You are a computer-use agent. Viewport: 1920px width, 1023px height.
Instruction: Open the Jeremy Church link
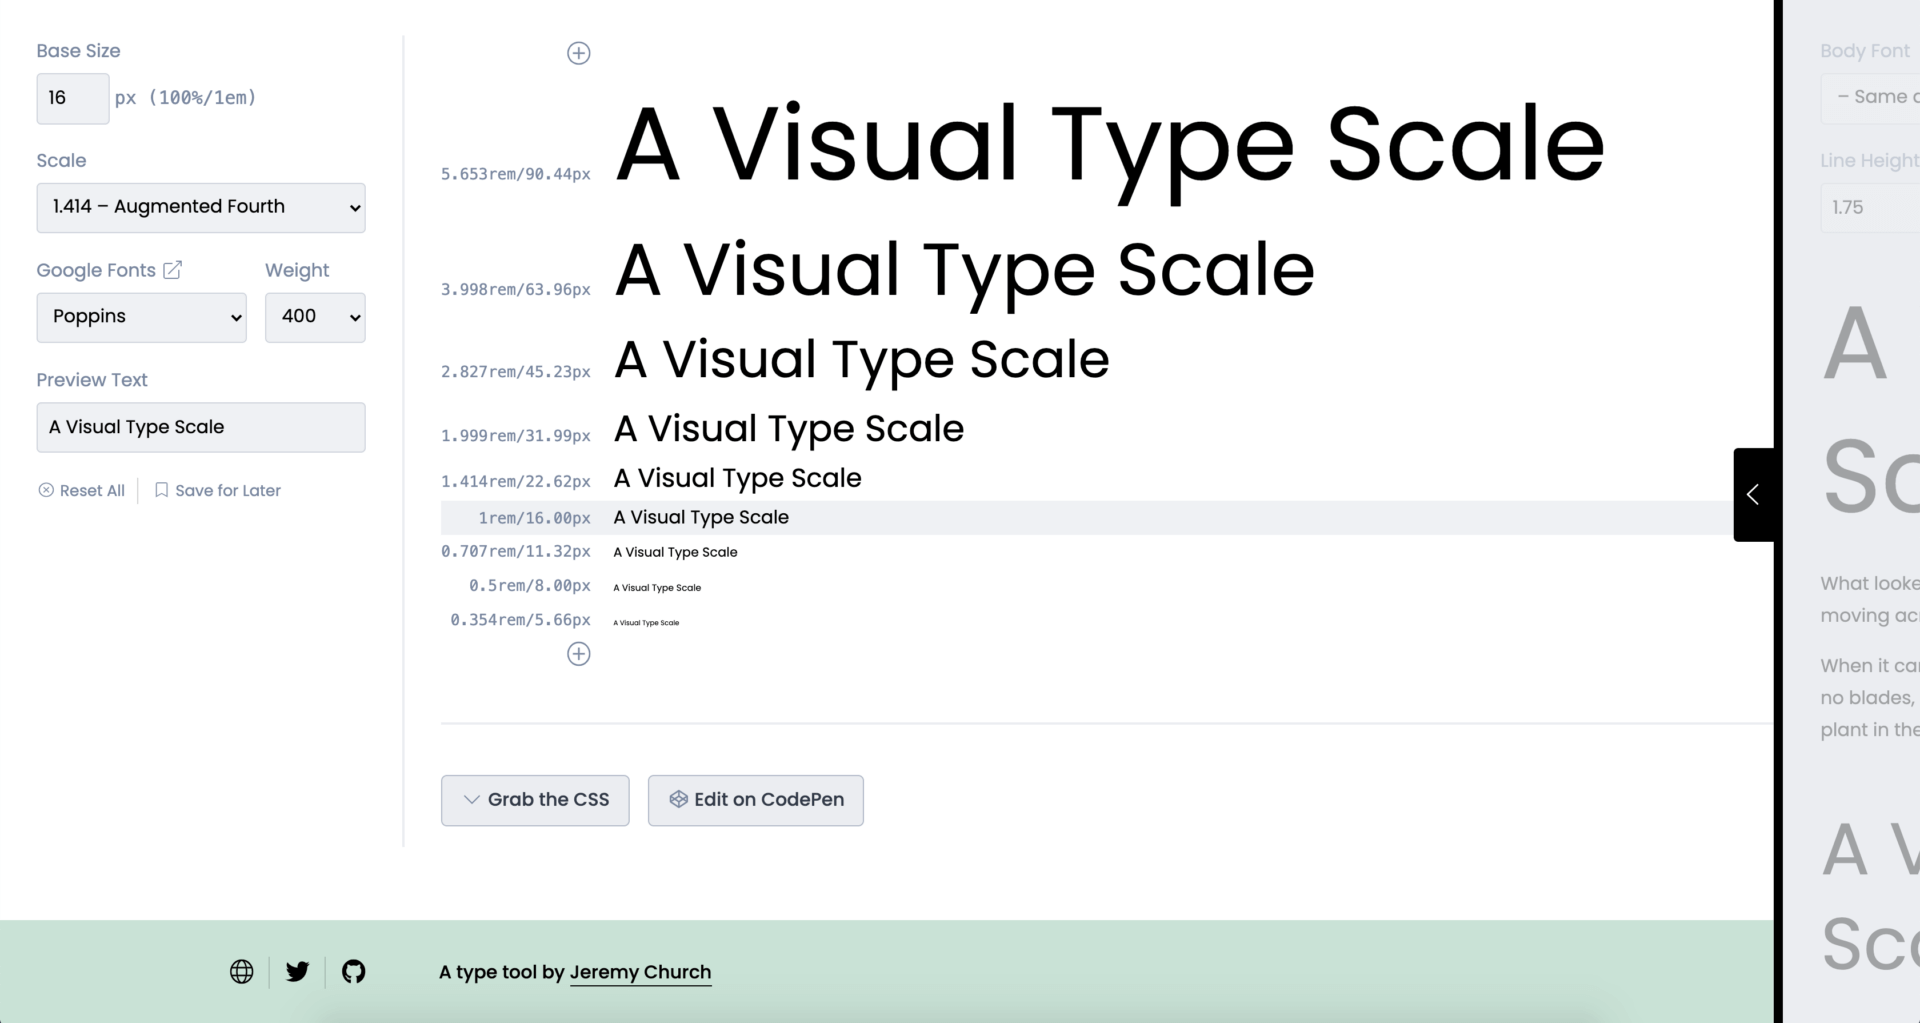[x=640, y=971]
